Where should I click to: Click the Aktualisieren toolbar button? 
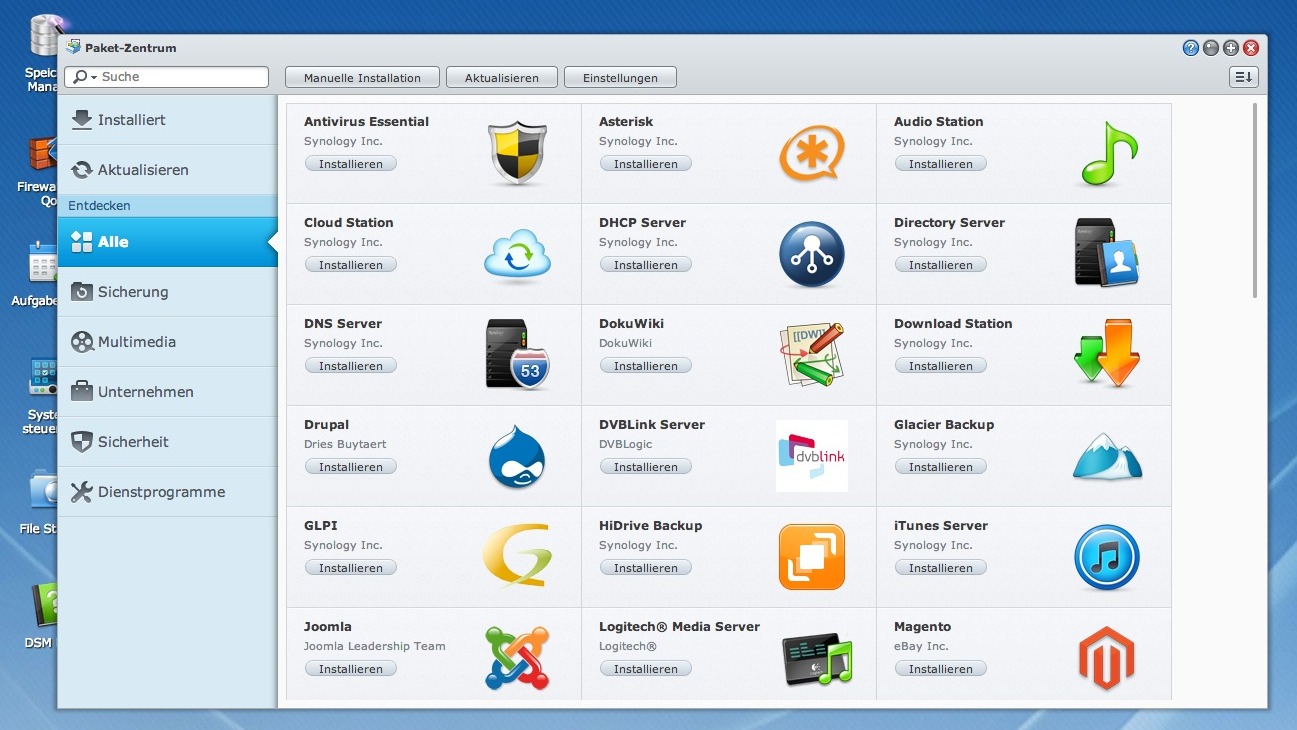coord(502,77)
